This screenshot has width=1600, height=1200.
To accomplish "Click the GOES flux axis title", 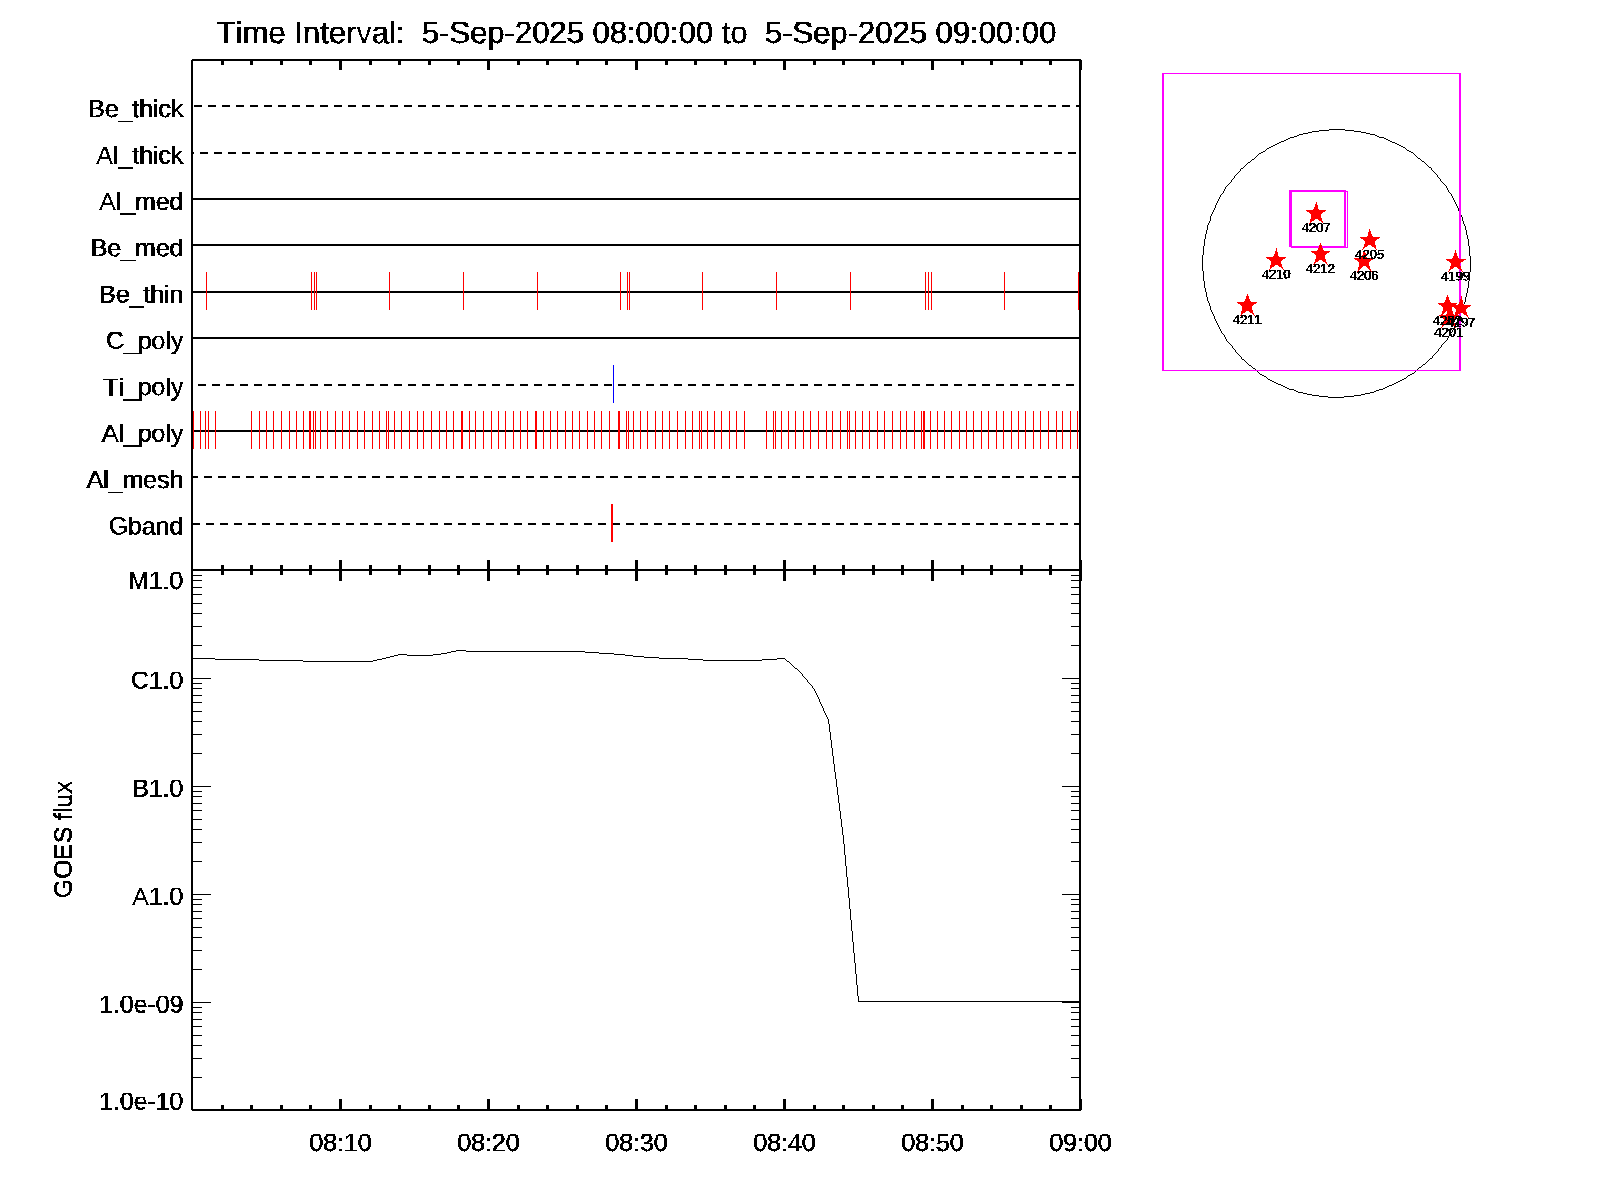I will click(x=63, y=839).
